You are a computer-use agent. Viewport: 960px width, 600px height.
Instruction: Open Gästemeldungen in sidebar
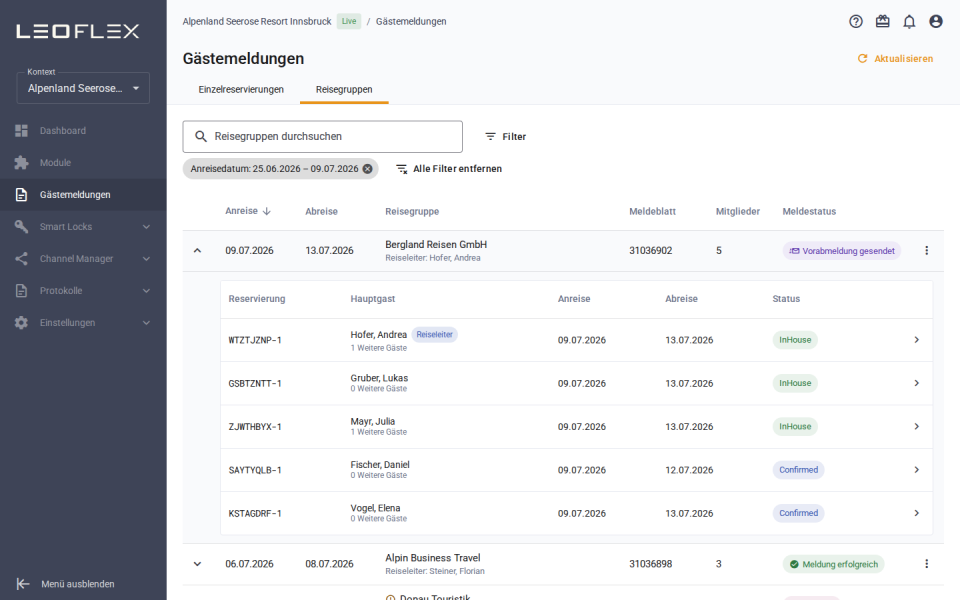(83, 195)
